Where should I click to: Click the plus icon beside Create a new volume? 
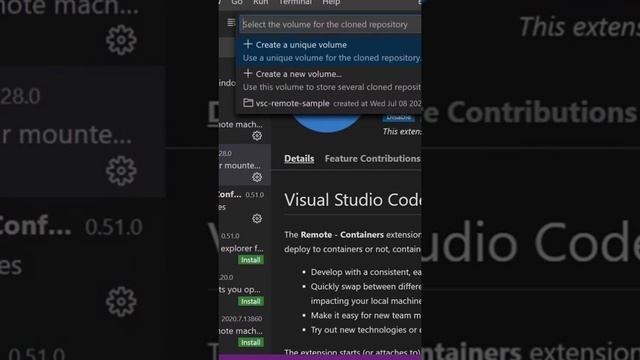click(x=248, y=73)
